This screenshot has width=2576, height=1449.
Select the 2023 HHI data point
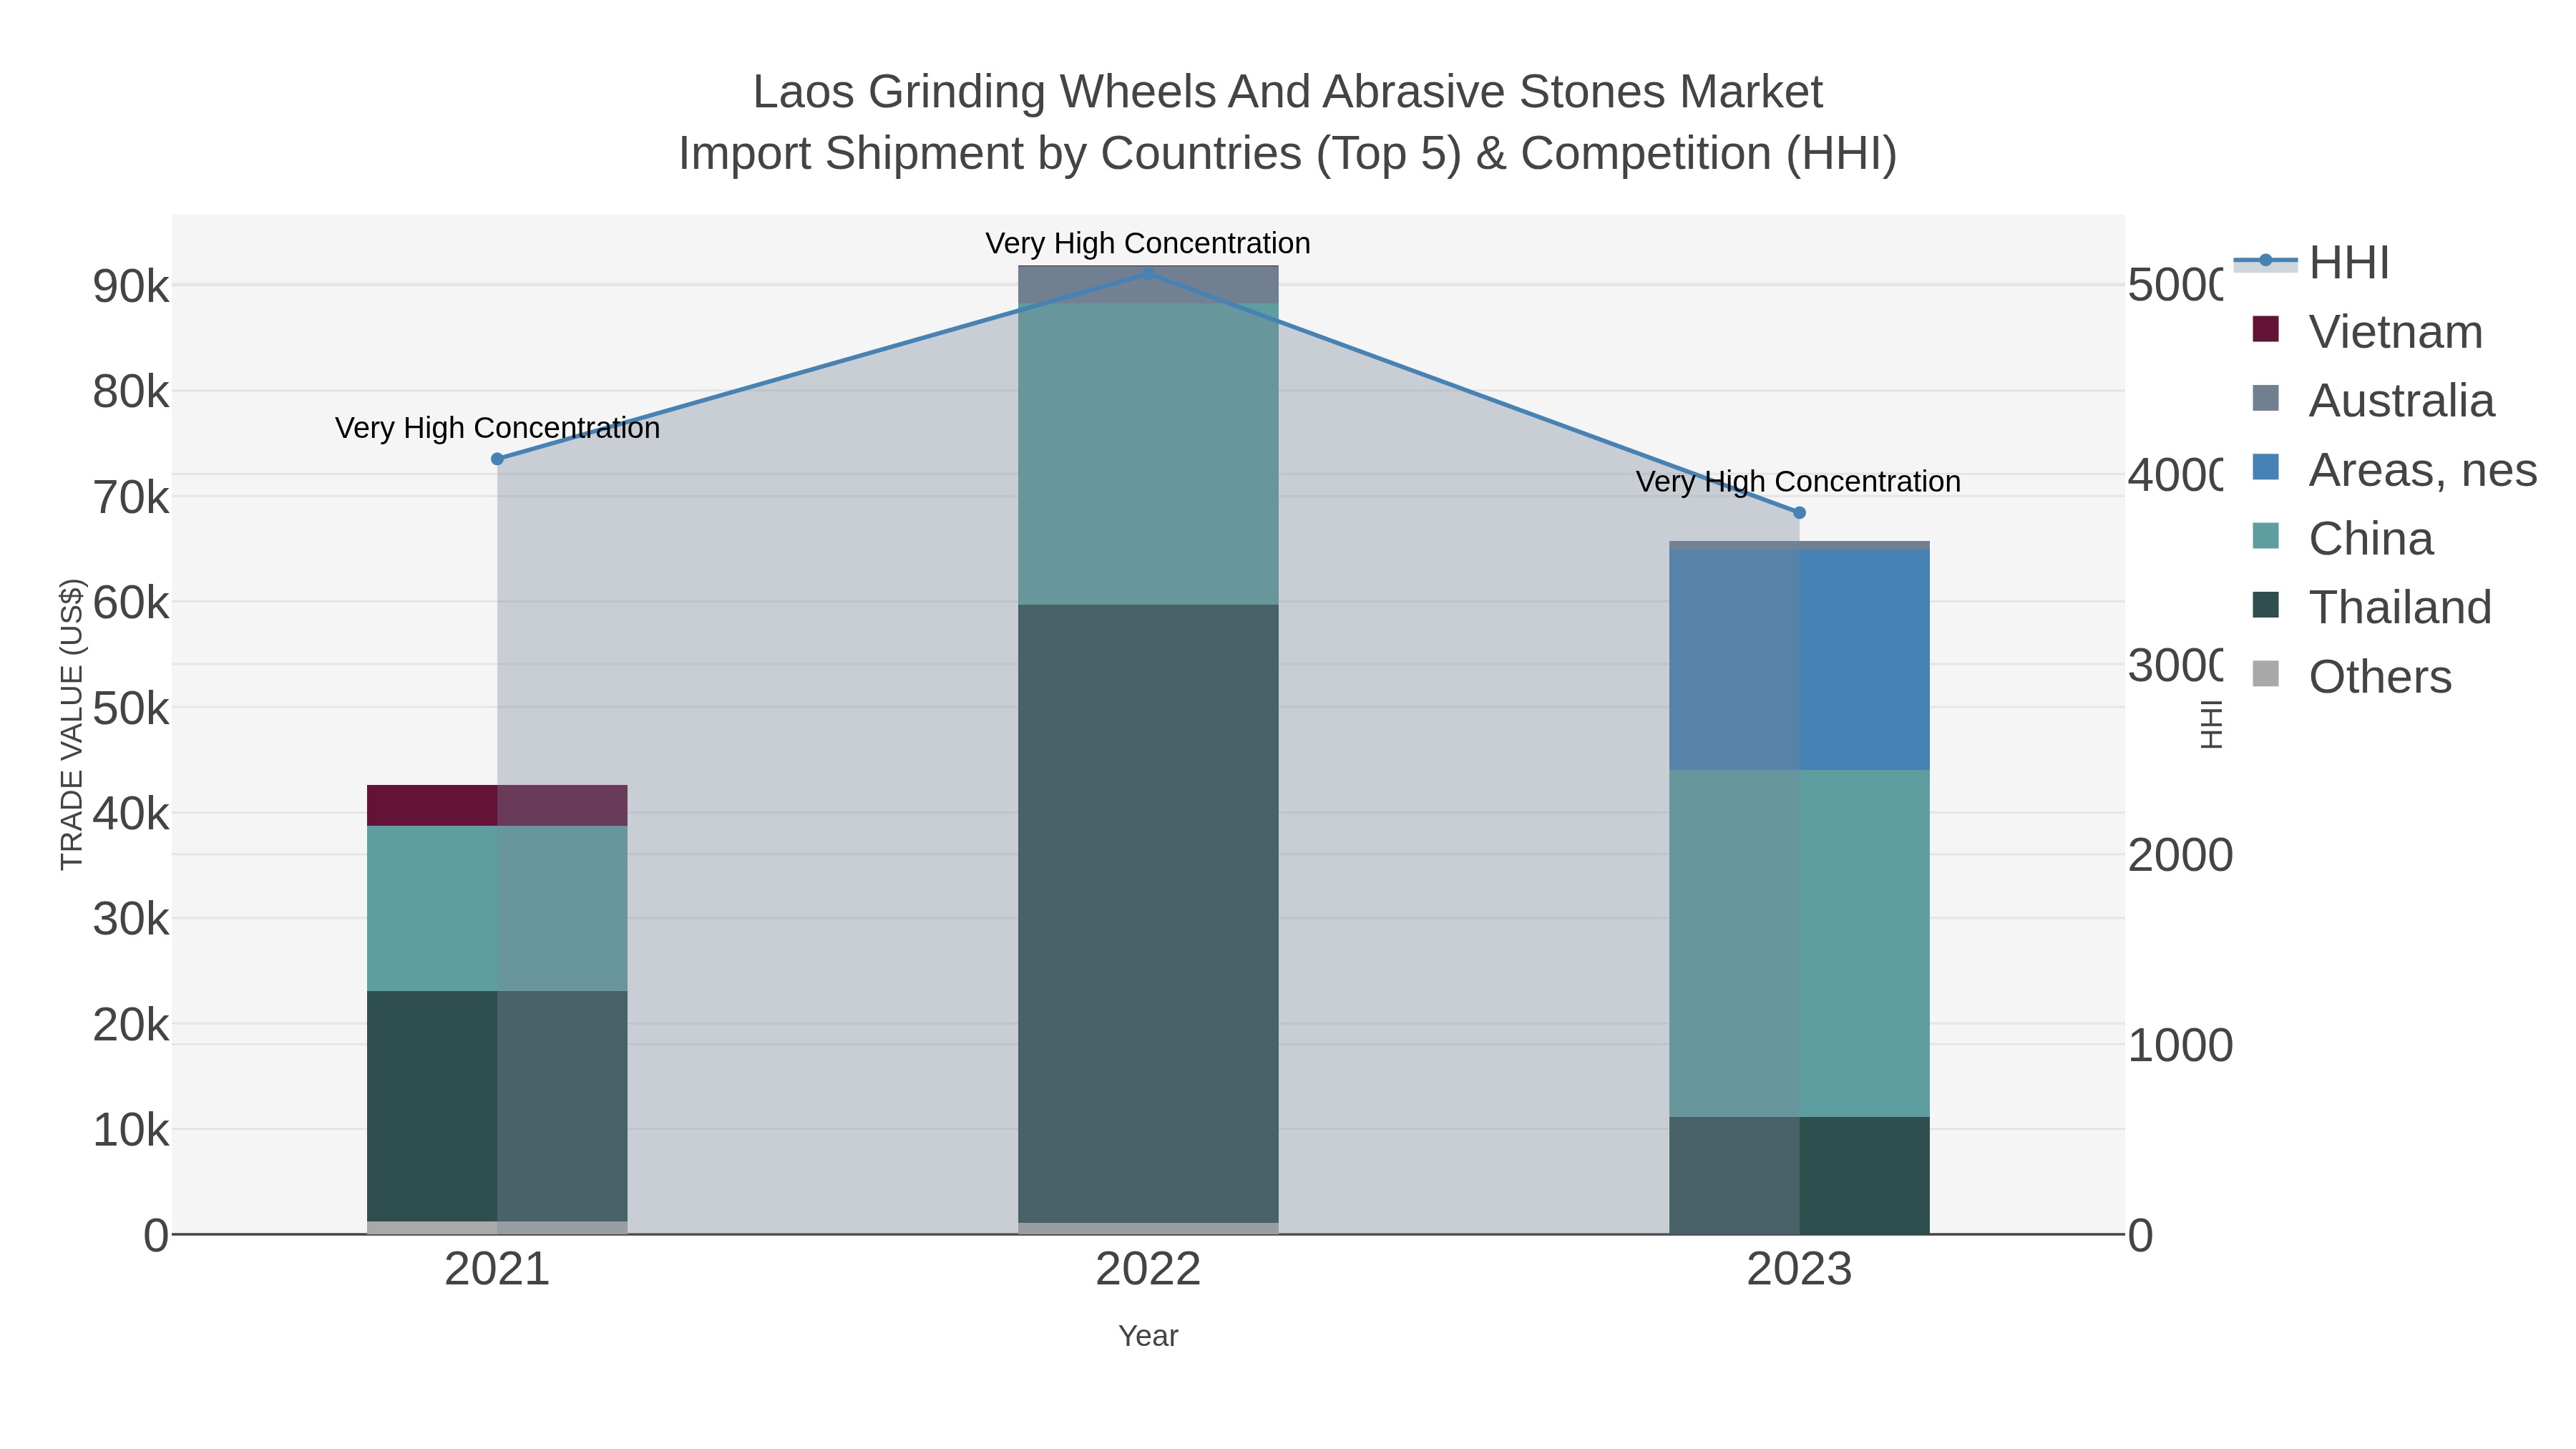tap(1799, 513)
